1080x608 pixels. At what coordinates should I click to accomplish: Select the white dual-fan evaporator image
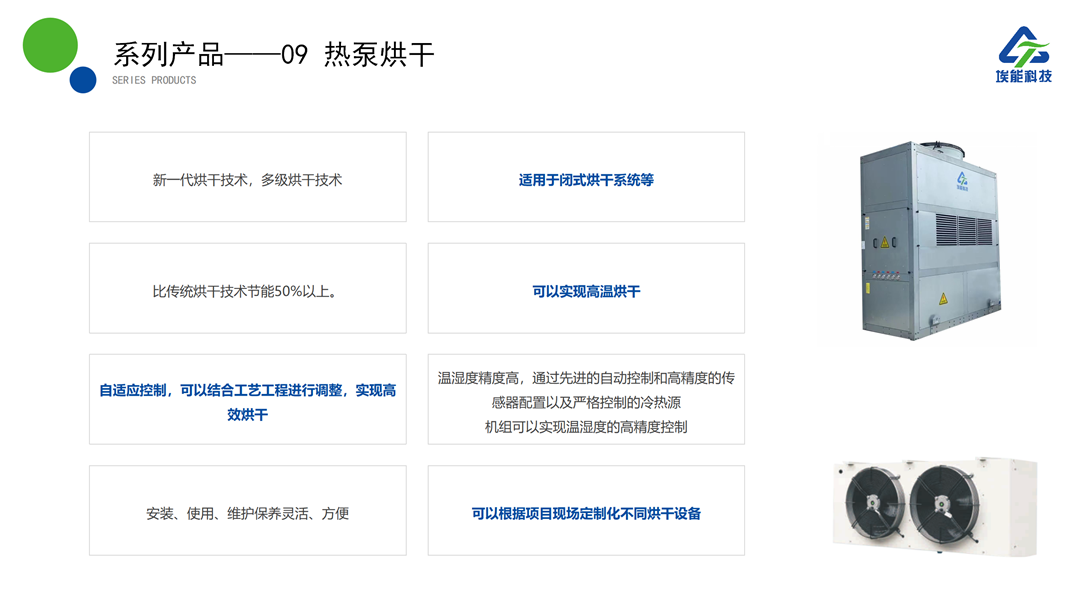point(934,505)
